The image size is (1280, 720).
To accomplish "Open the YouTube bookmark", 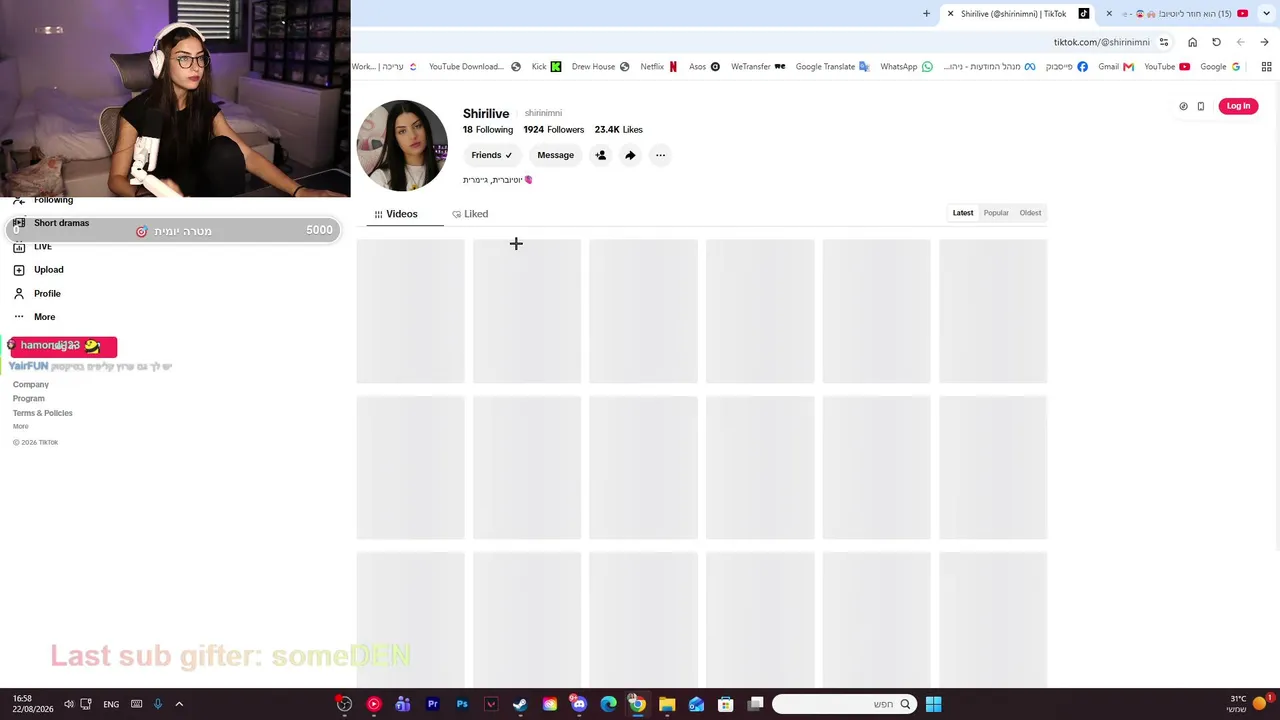I will [1166, 67].
